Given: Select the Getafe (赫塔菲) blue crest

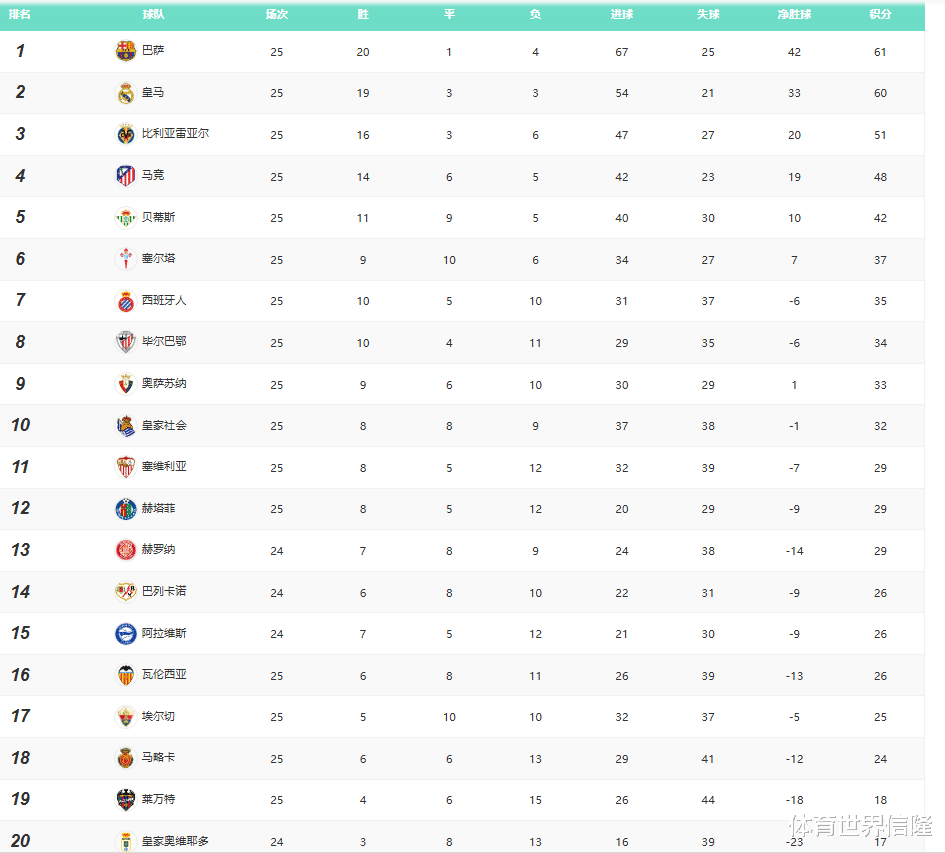Looking at the screenshot, I should [125, 509].
